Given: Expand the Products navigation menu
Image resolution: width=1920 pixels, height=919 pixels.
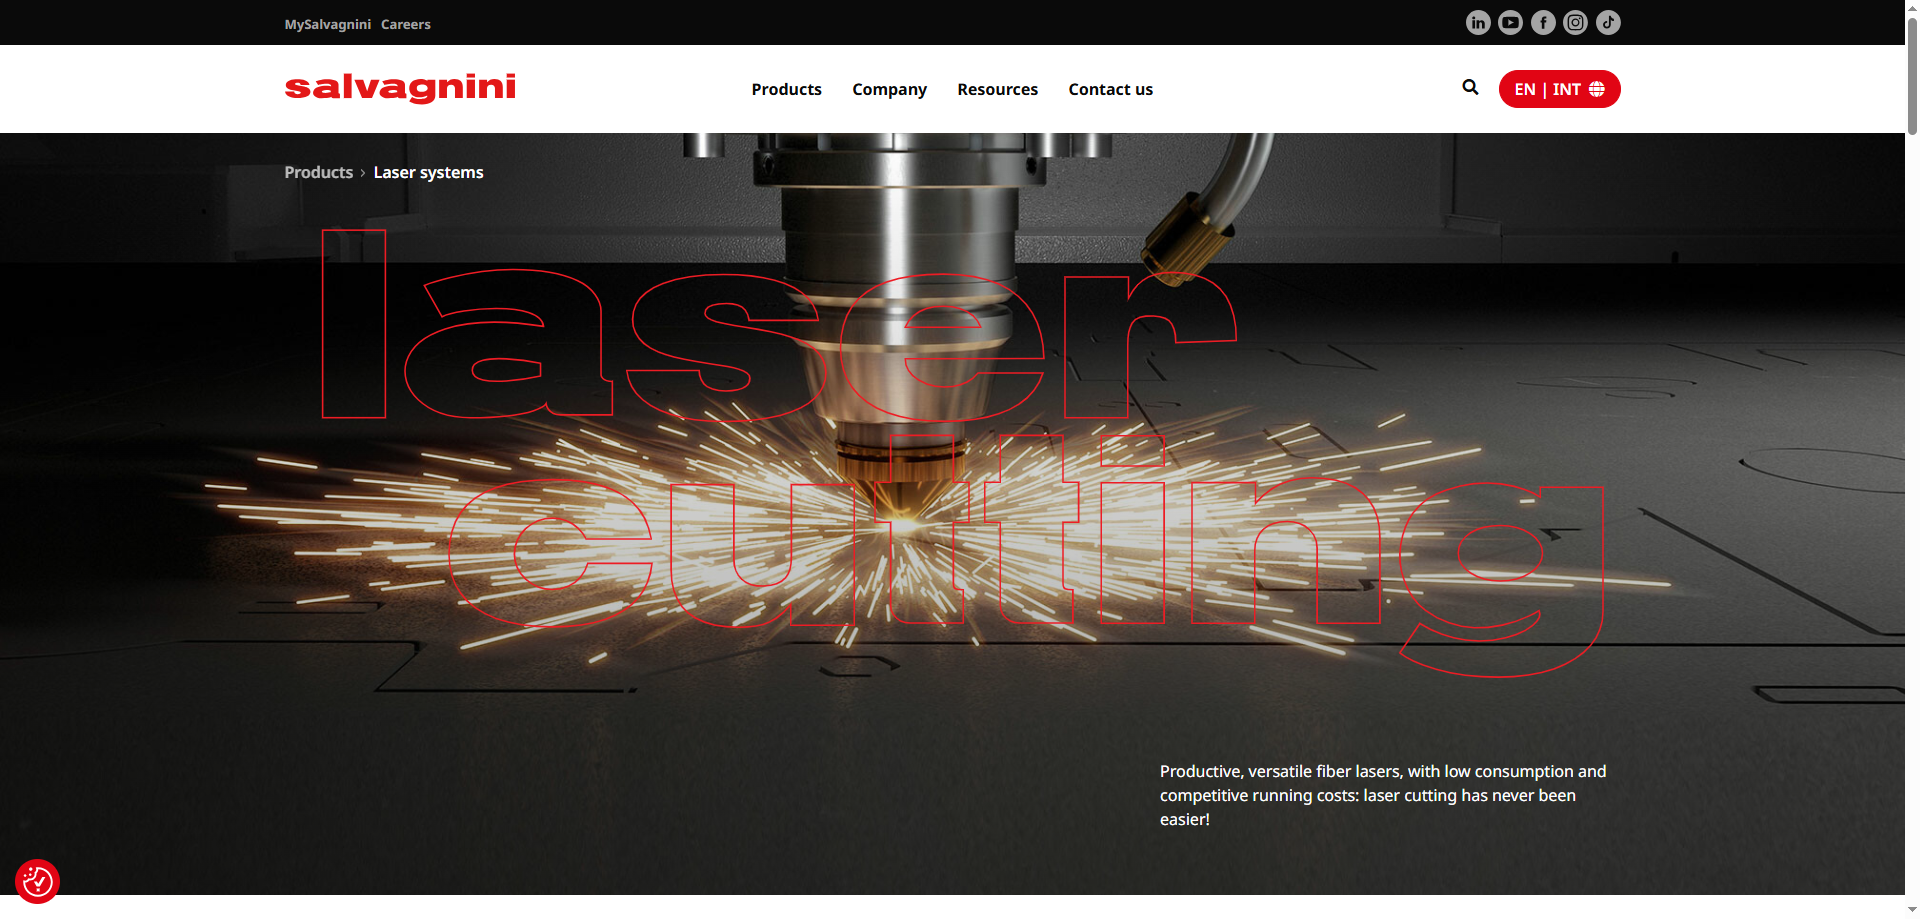Looking at the screenshot, I should pos(786,89).
